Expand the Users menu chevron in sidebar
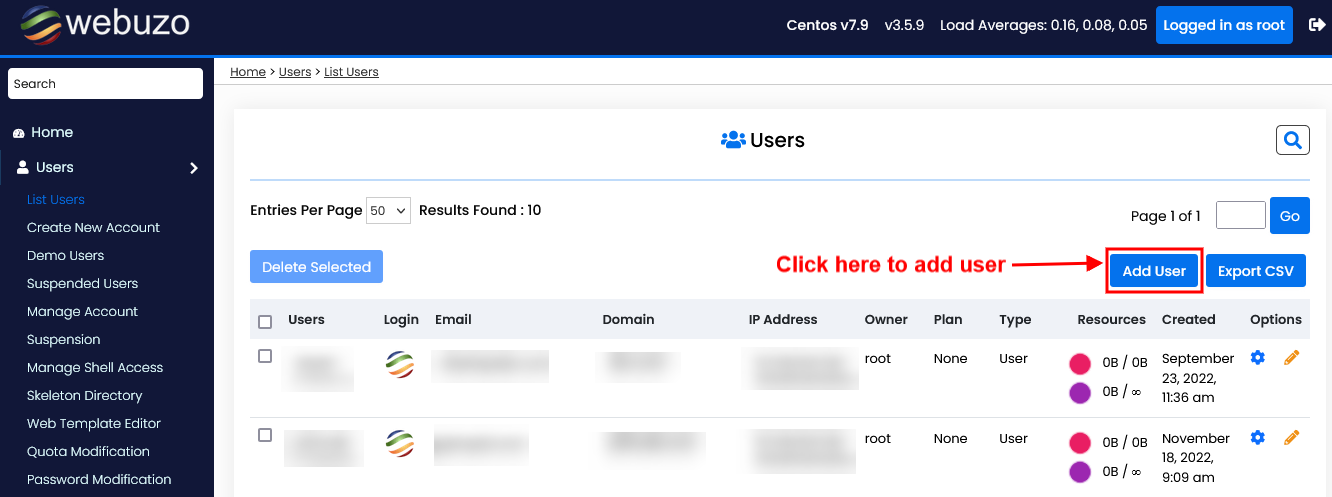Screen dimensions: 1332x497 pos(194,168)
